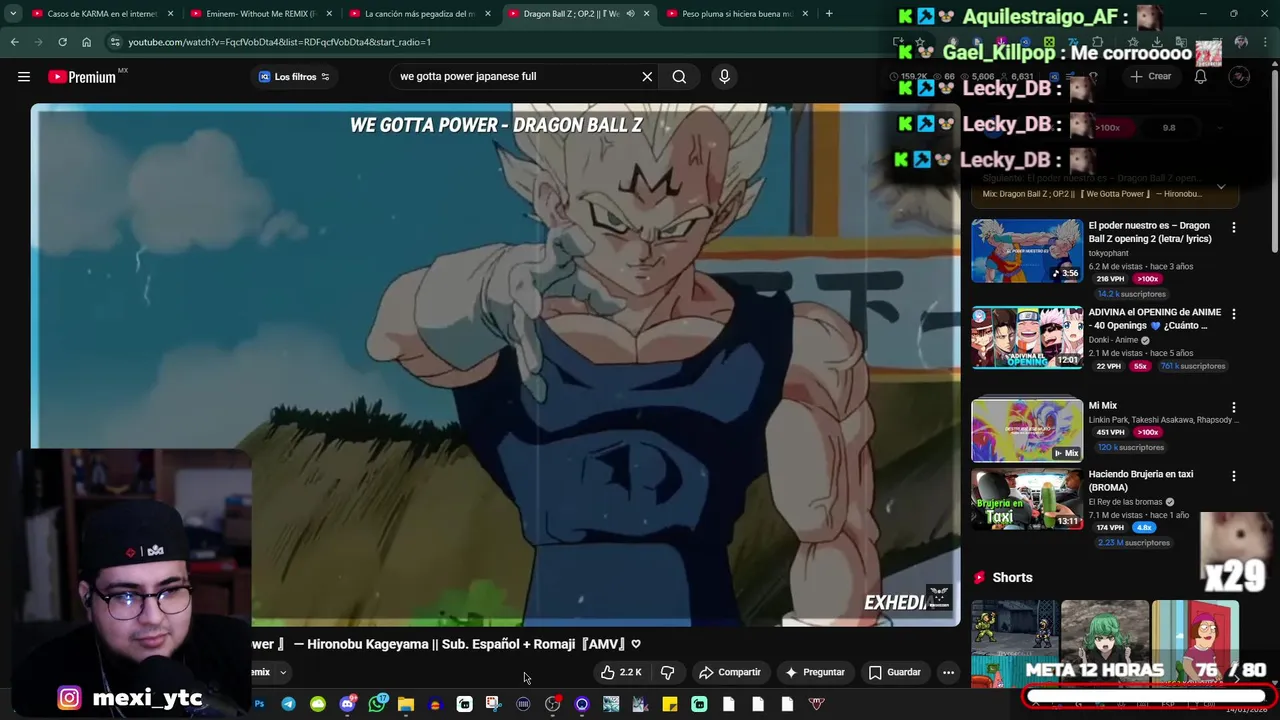
Task: Open the YouTube guide hamburger menu
Action: pos(24,77)
